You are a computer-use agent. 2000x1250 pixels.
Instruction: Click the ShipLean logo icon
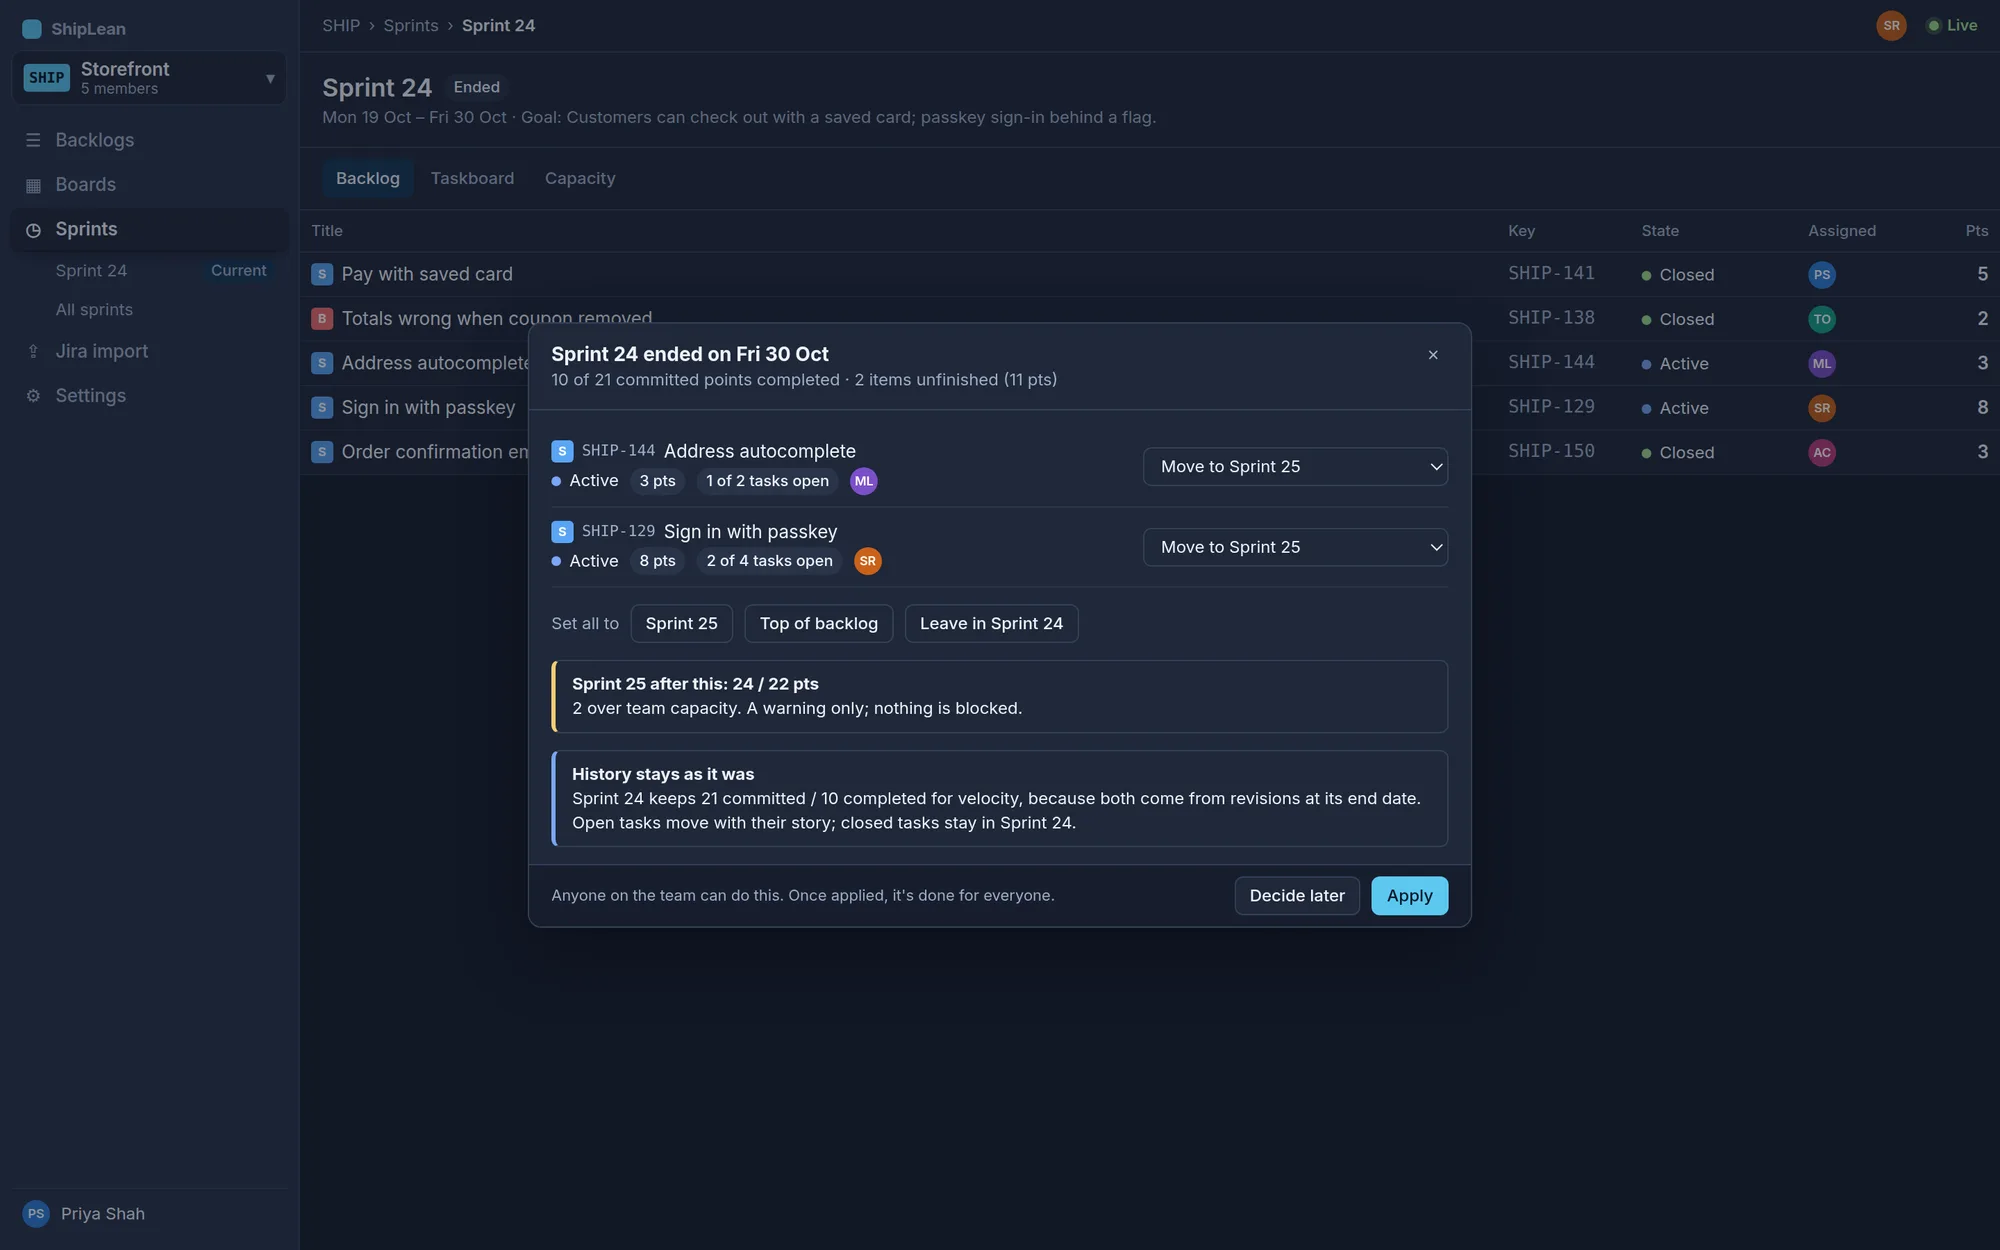[x=32, y=28]
